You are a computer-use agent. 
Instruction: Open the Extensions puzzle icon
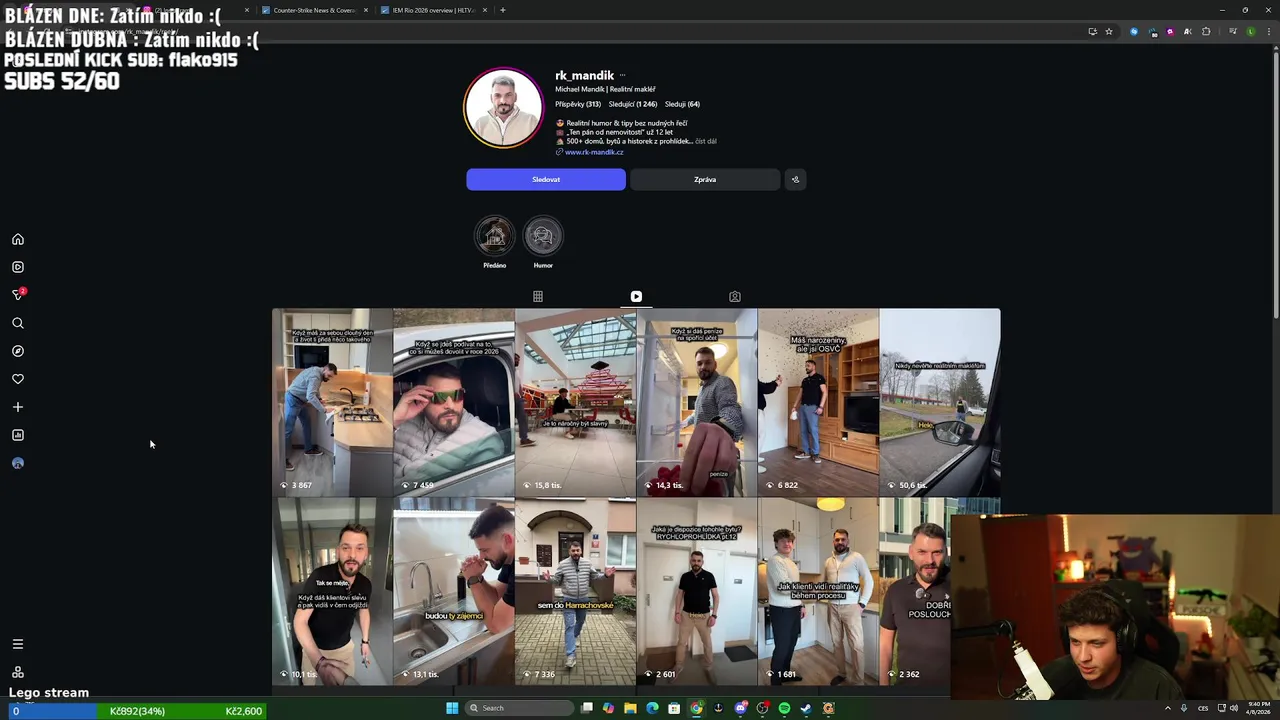(1206, 31)
